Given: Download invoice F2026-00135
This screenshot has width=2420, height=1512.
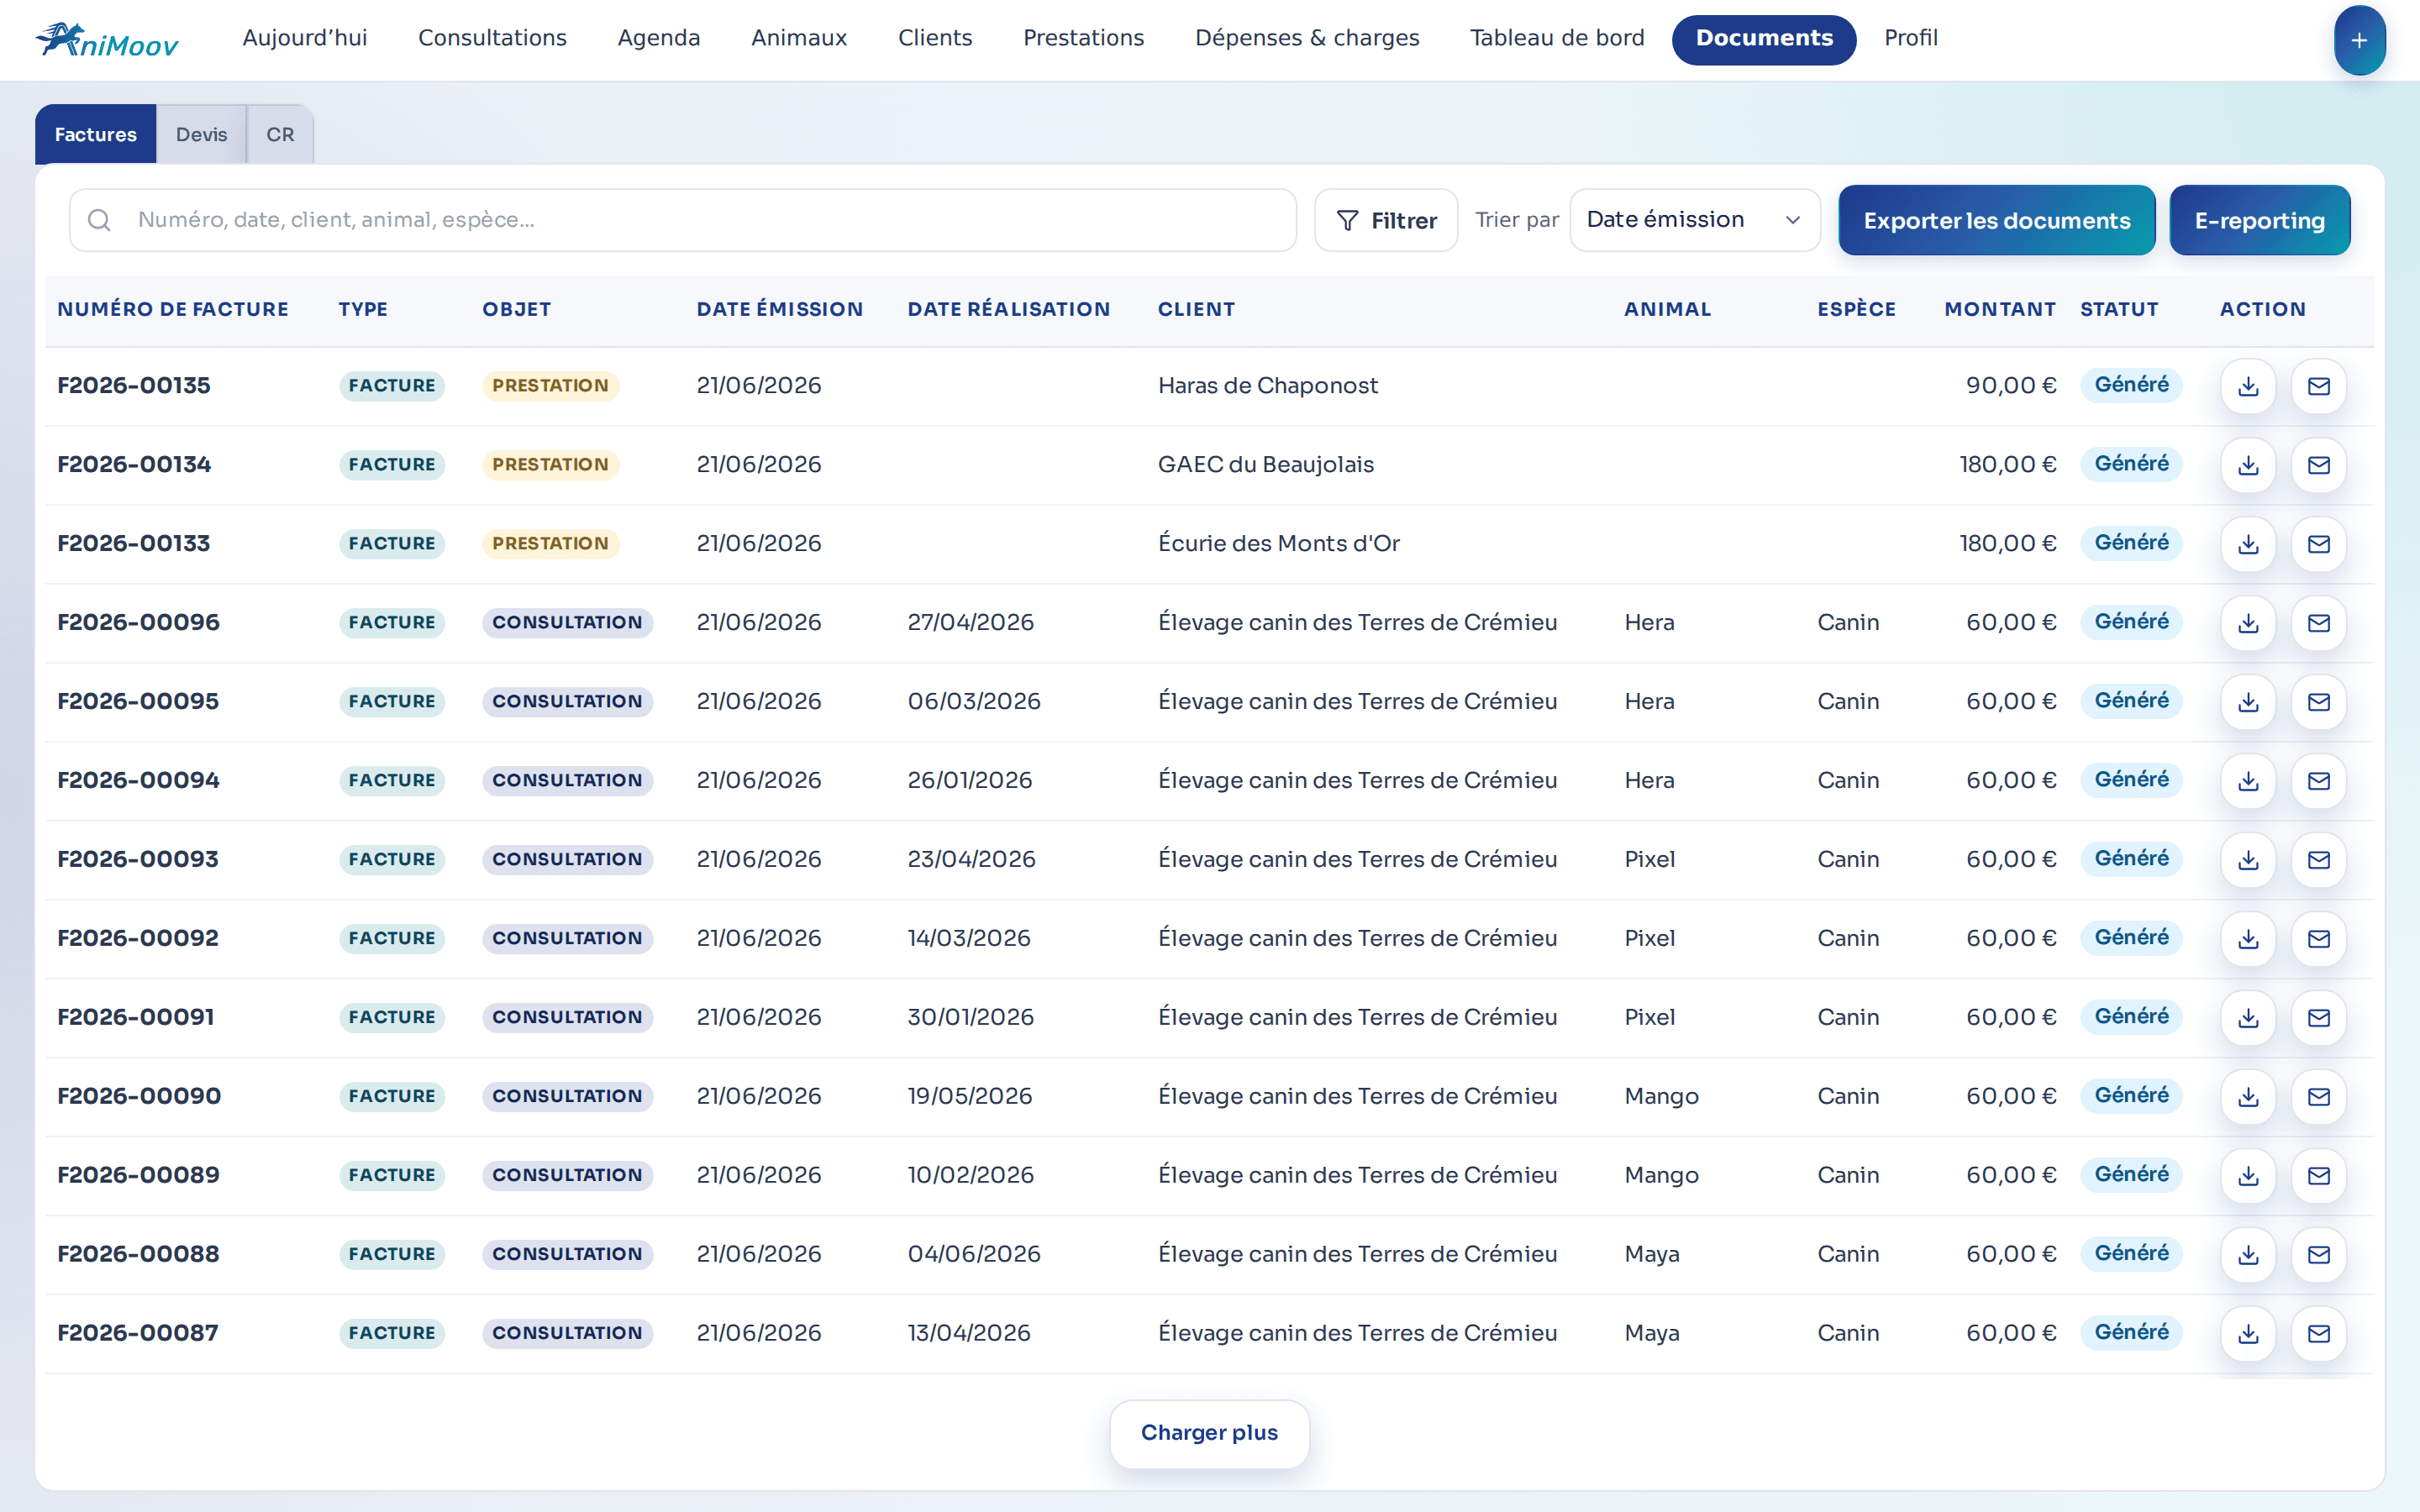Looking at the screenshot, I should pos(2248,386).
